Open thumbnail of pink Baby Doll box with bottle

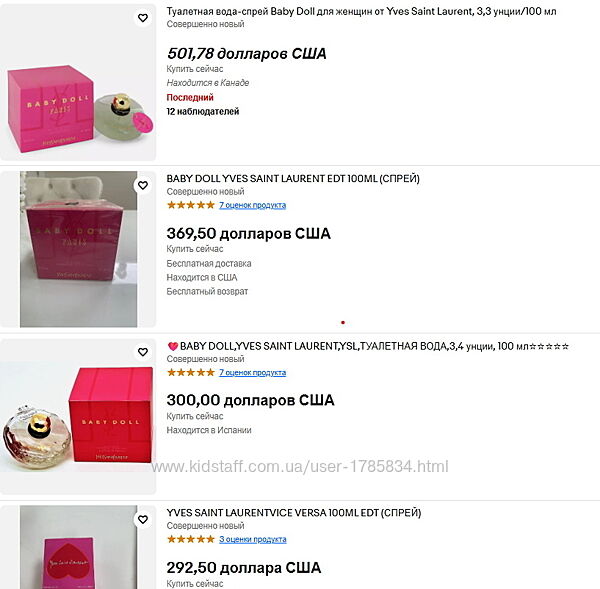pyautogui.click(x=78, y=82)
